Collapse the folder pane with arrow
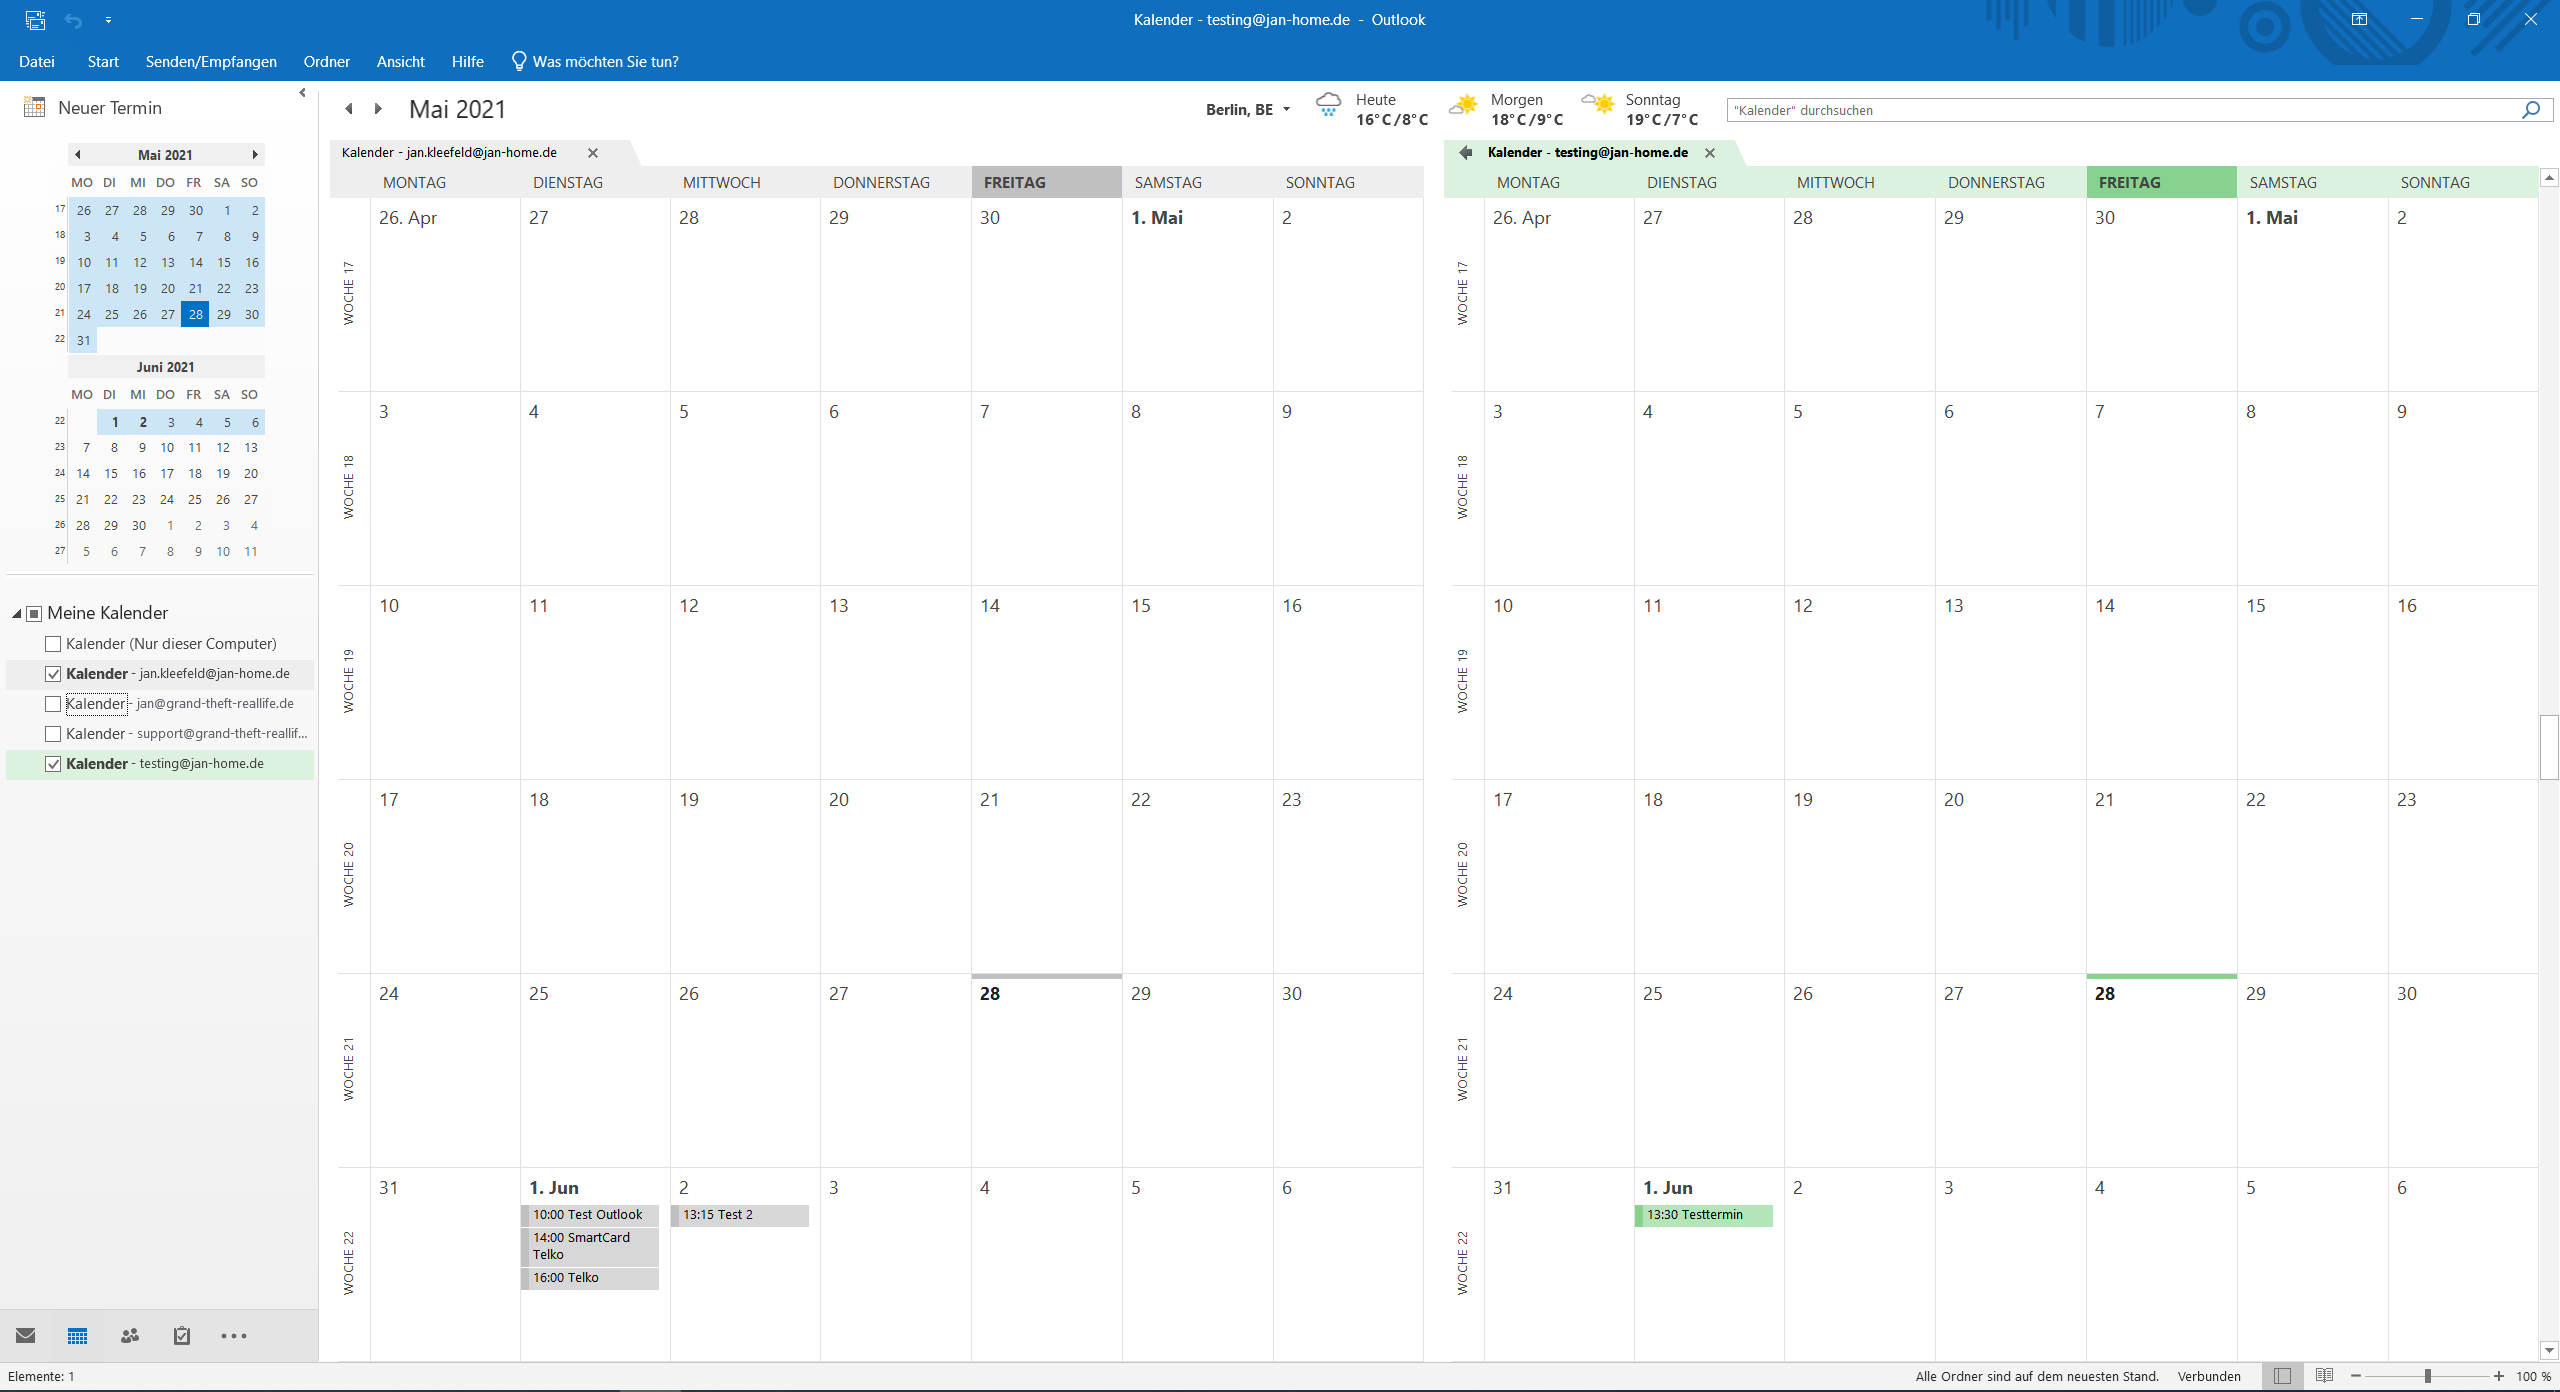 [x=302, y=93]
